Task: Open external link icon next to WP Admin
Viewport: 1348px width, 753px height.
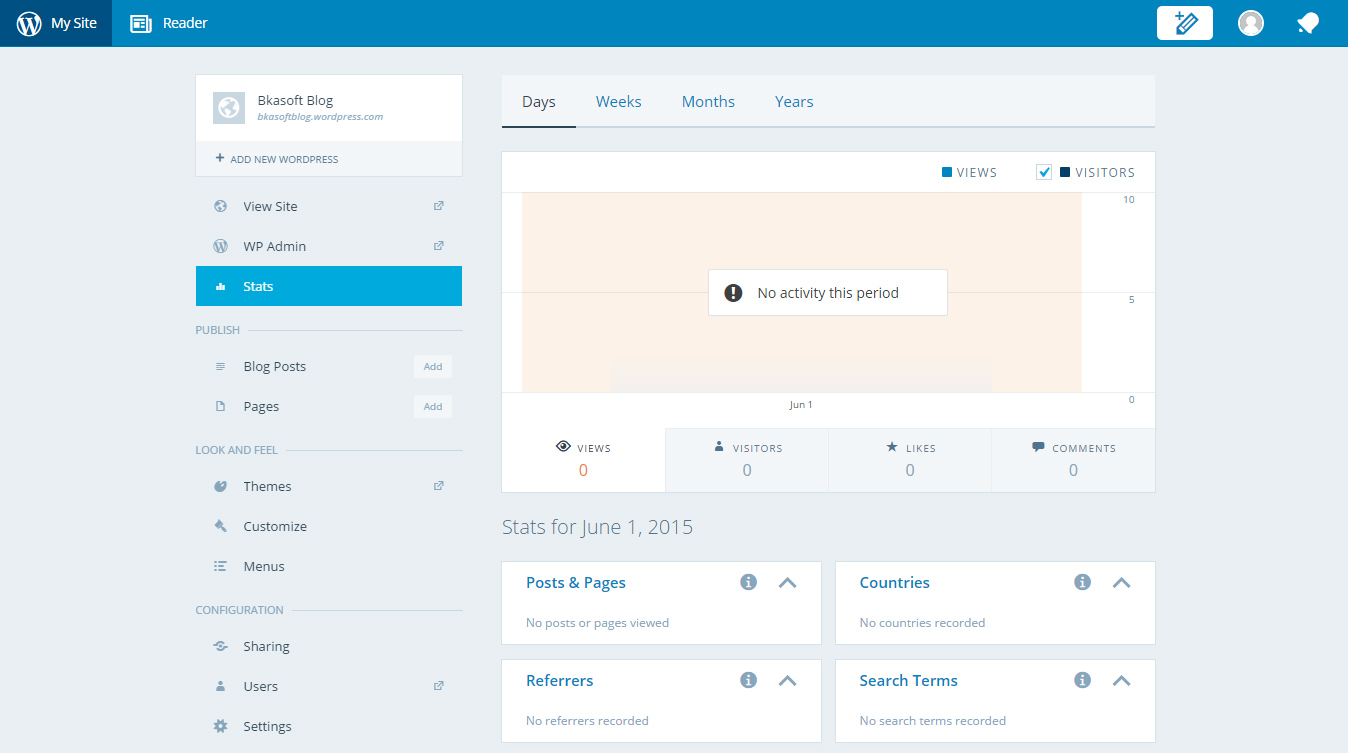Action: pyautogui.click(x=438, y=246)
